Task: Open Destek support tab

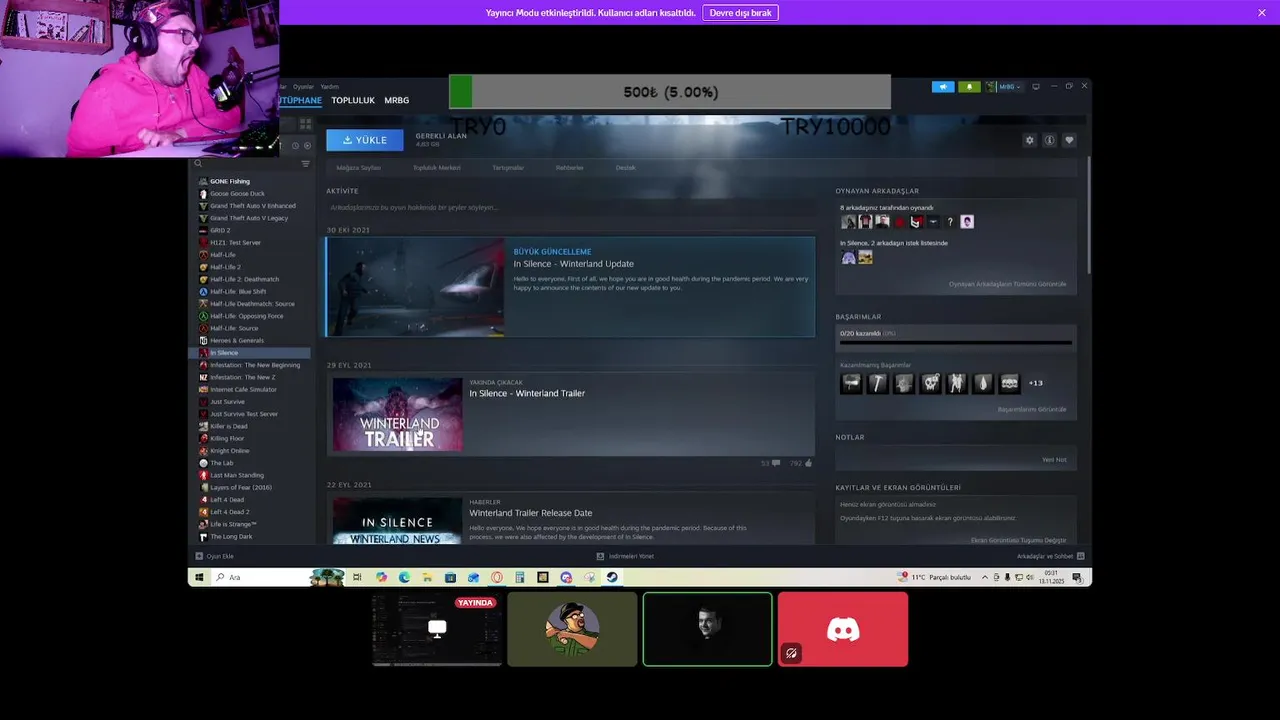Action: click(x=626, y=167)
